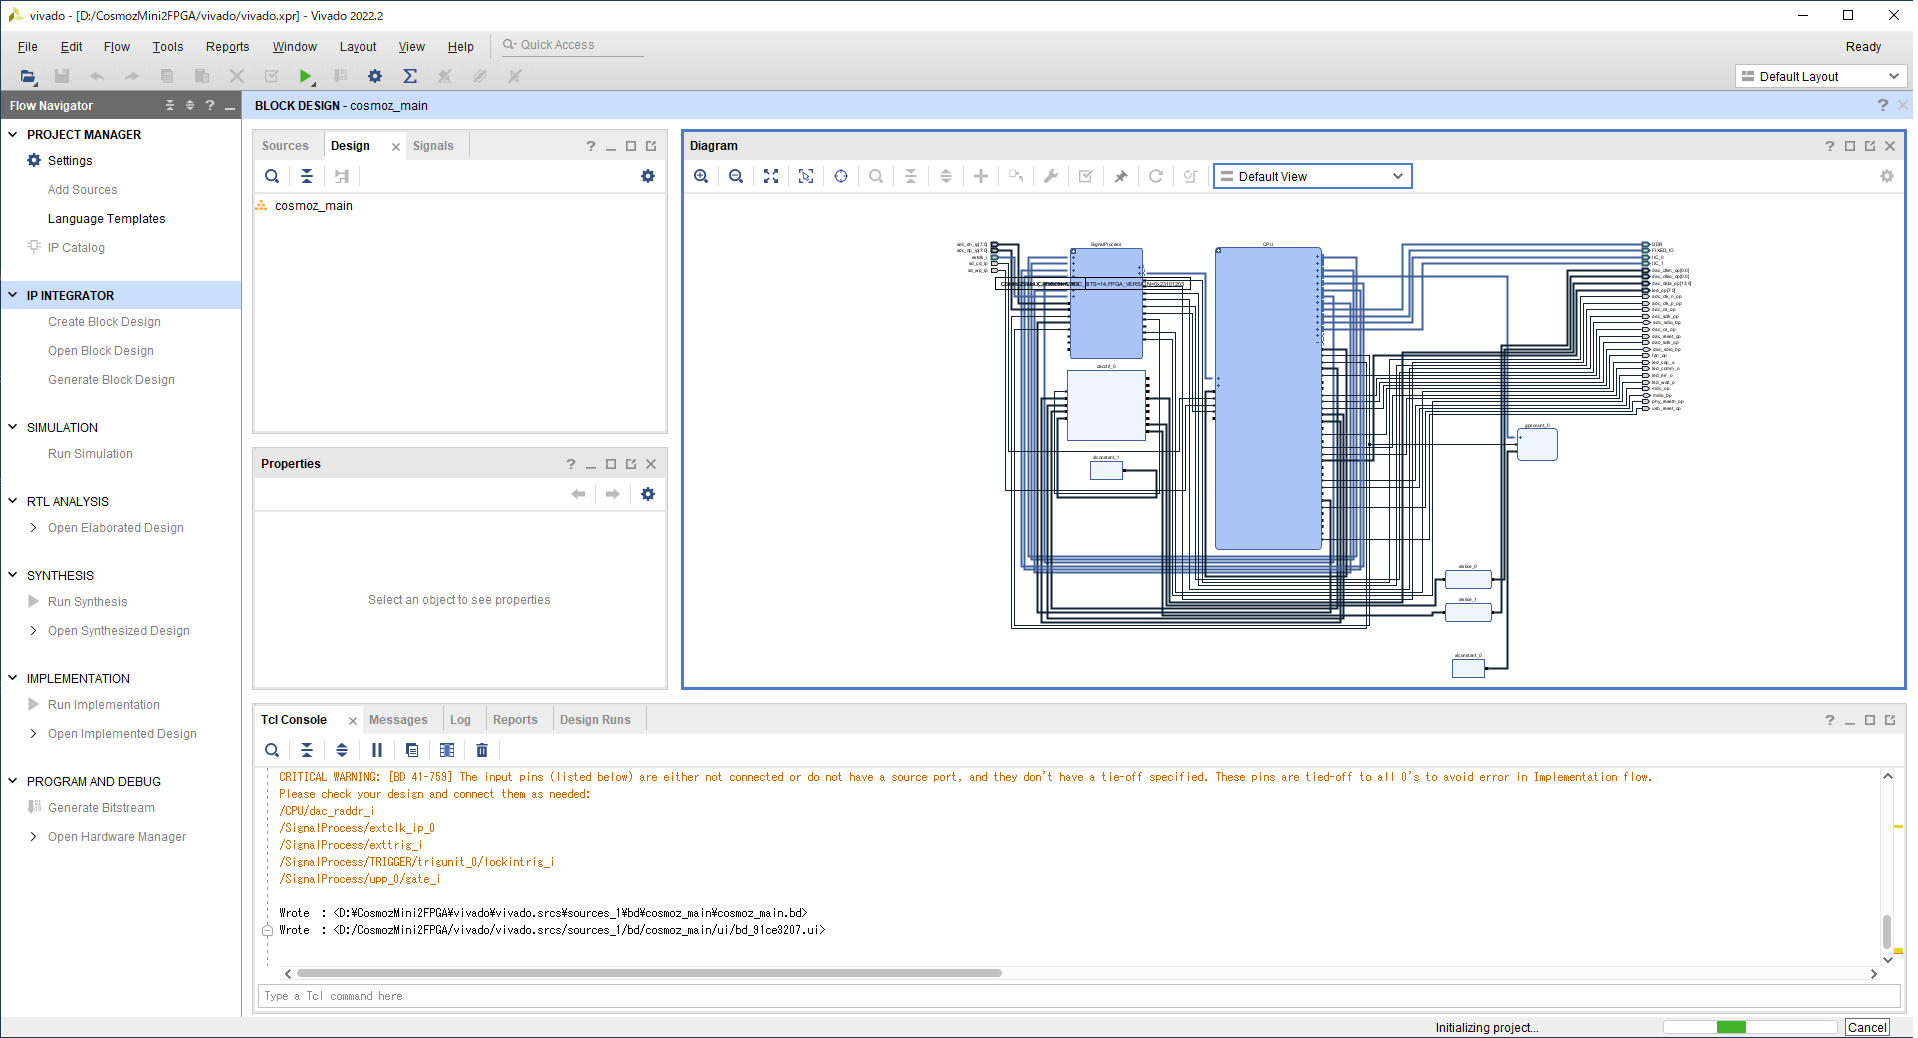Screen dimensions: 1918x1038
Task: Open the Default Layout dropdown
Action: (1820, 77)
